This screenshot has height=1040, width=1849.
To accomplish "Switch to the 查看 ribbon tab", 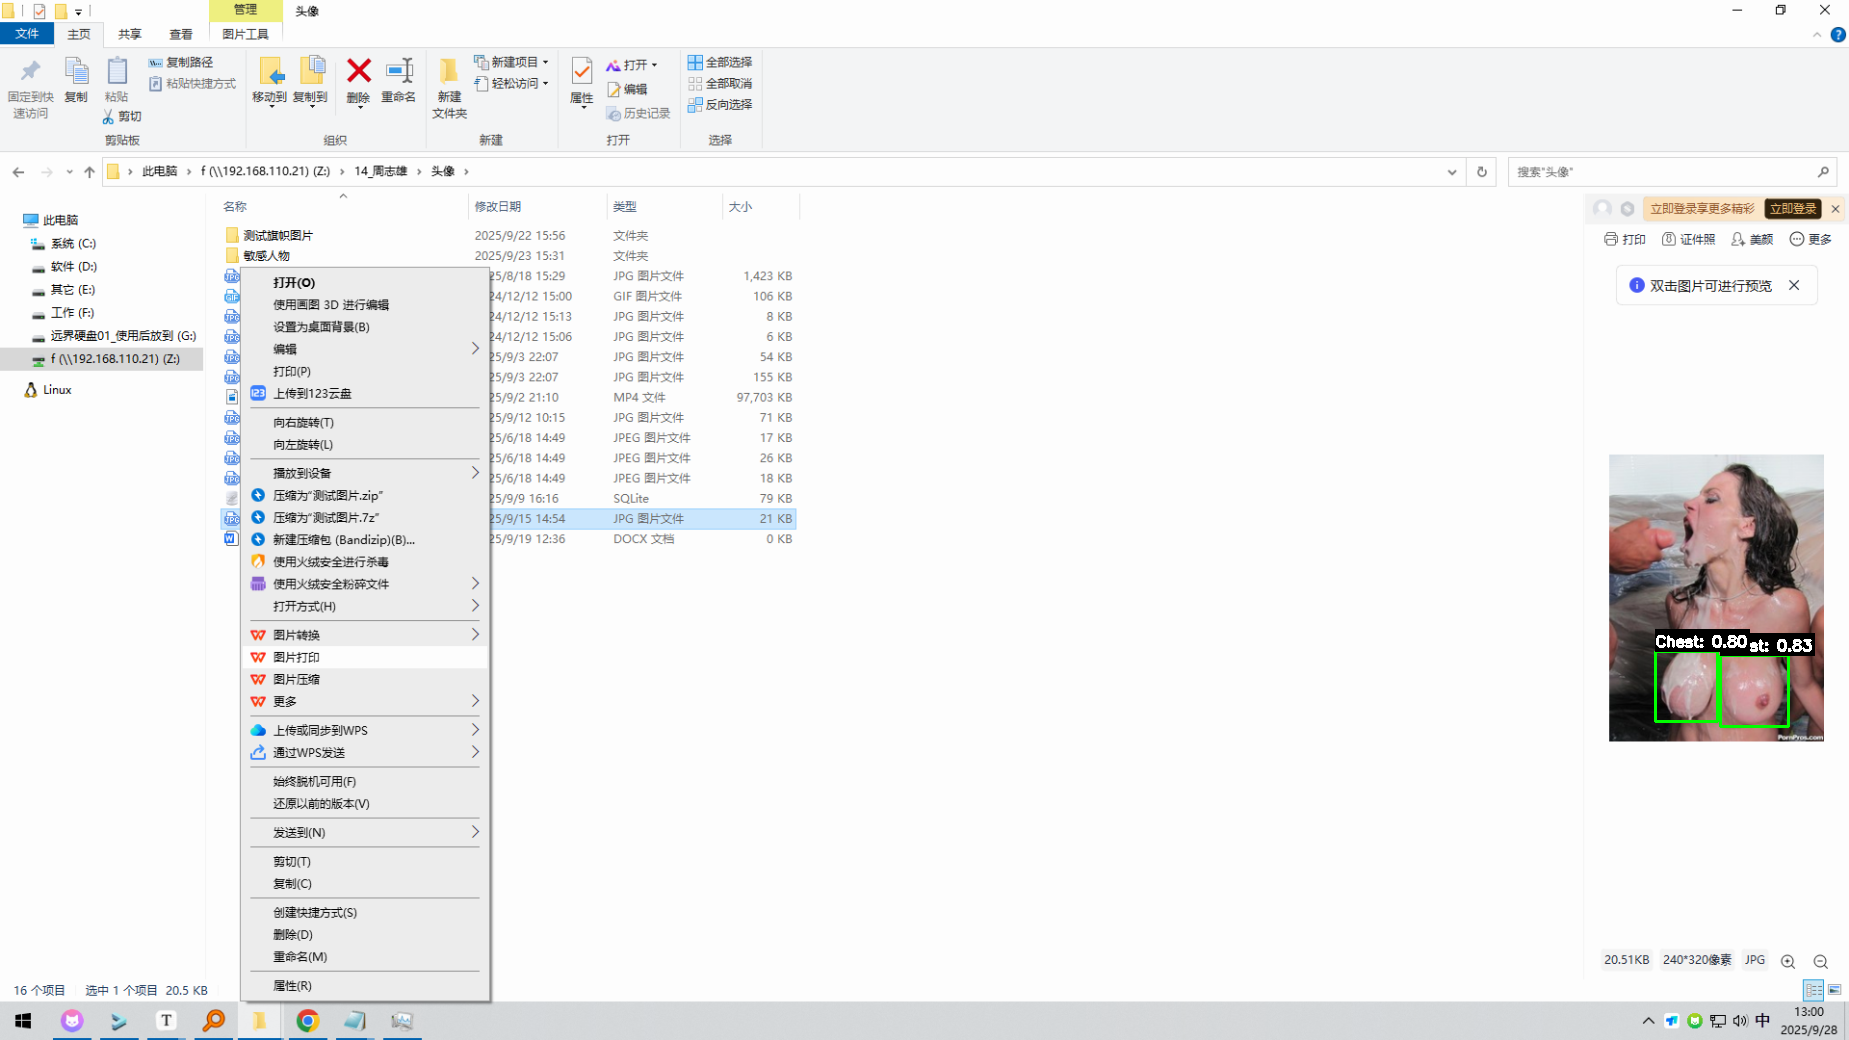I will click(x=180, y=34).
